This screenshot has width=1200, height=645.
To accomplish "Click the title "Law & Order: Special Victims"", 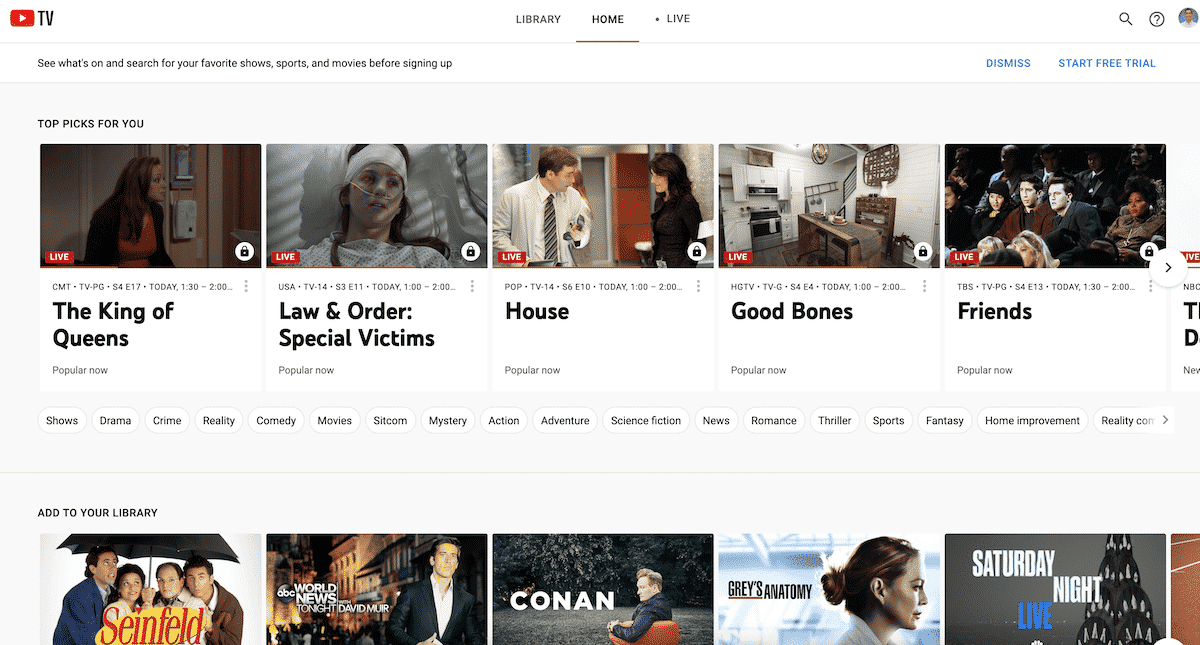I will (357, 325).
